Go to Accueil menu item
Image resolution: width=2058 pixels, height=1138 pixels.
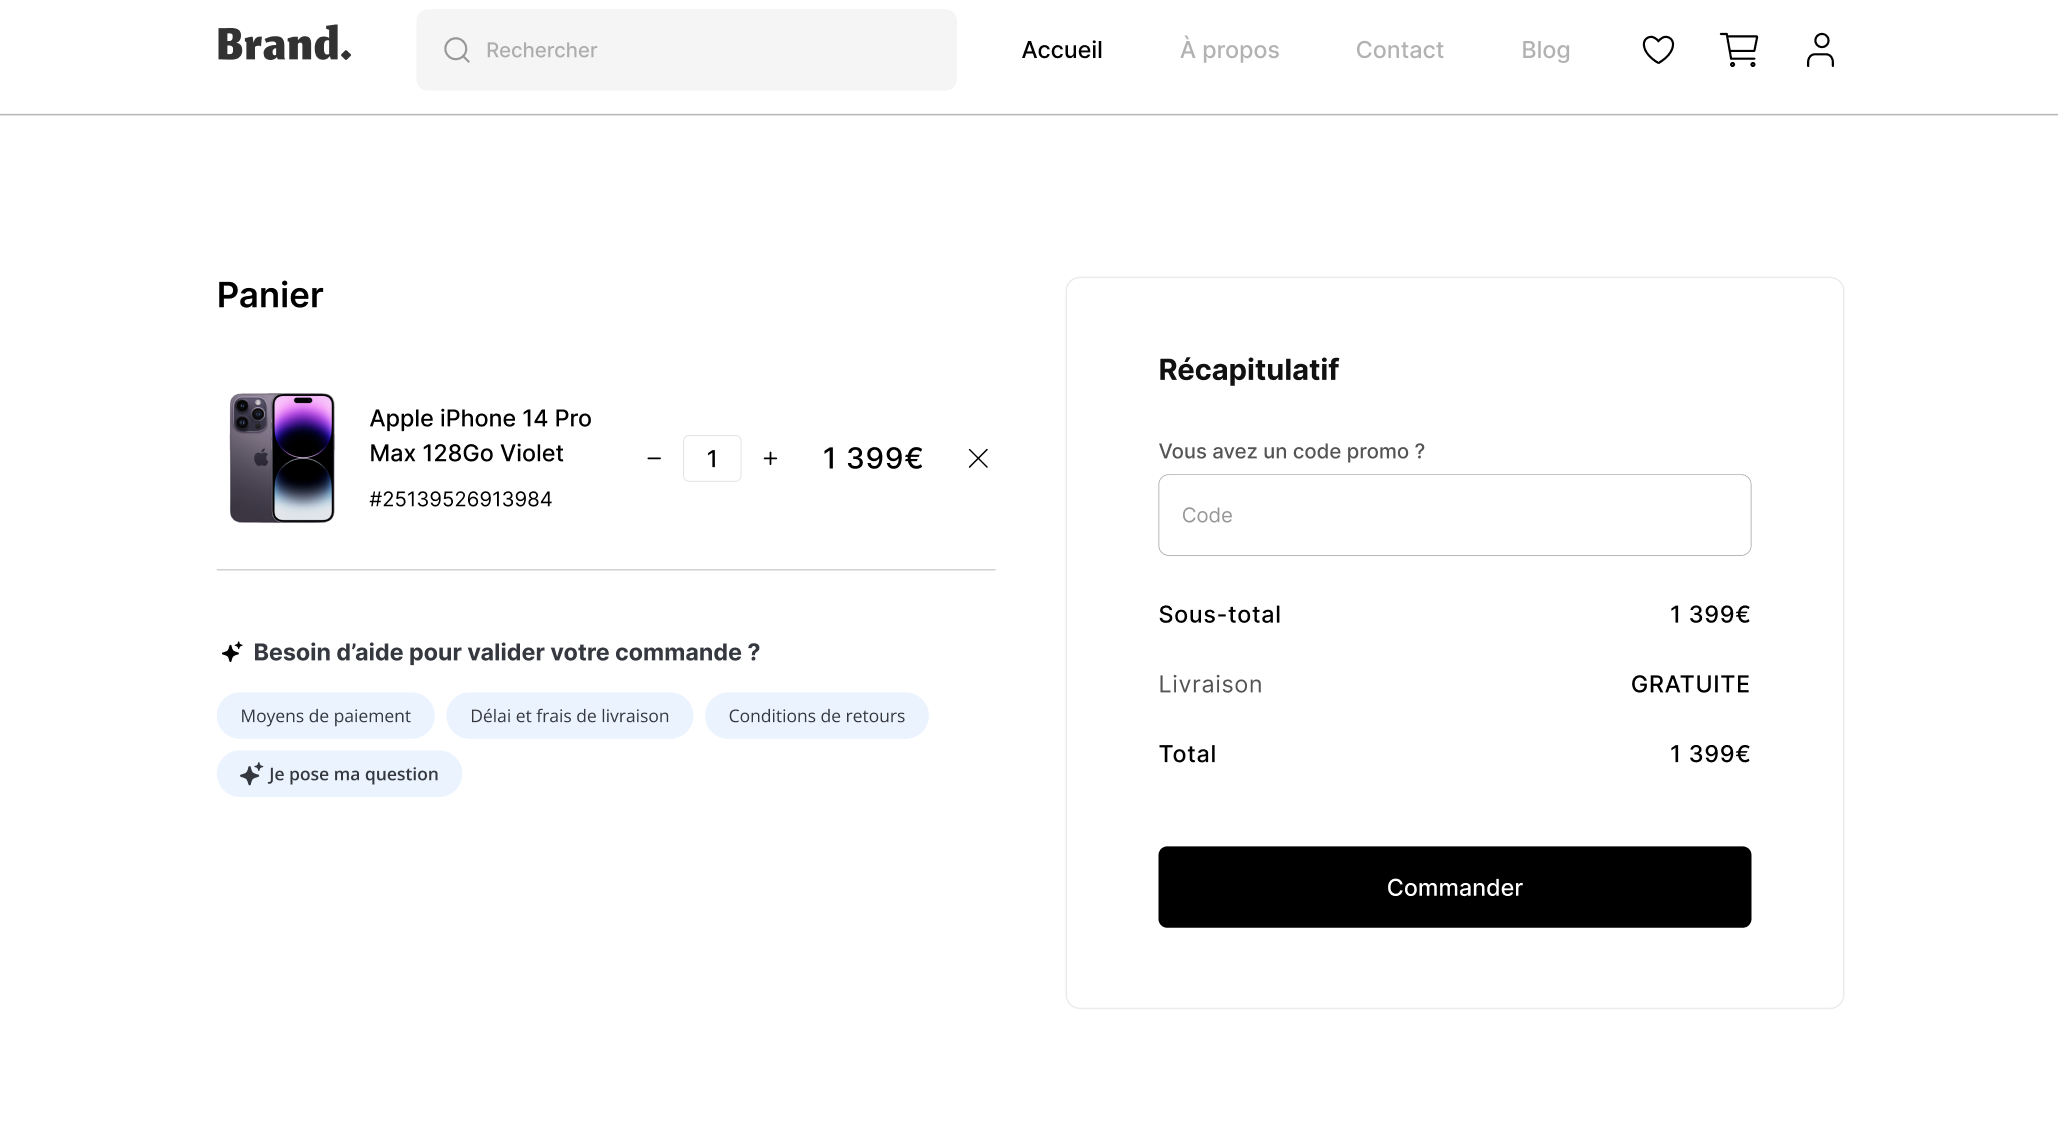(1061, 50)
